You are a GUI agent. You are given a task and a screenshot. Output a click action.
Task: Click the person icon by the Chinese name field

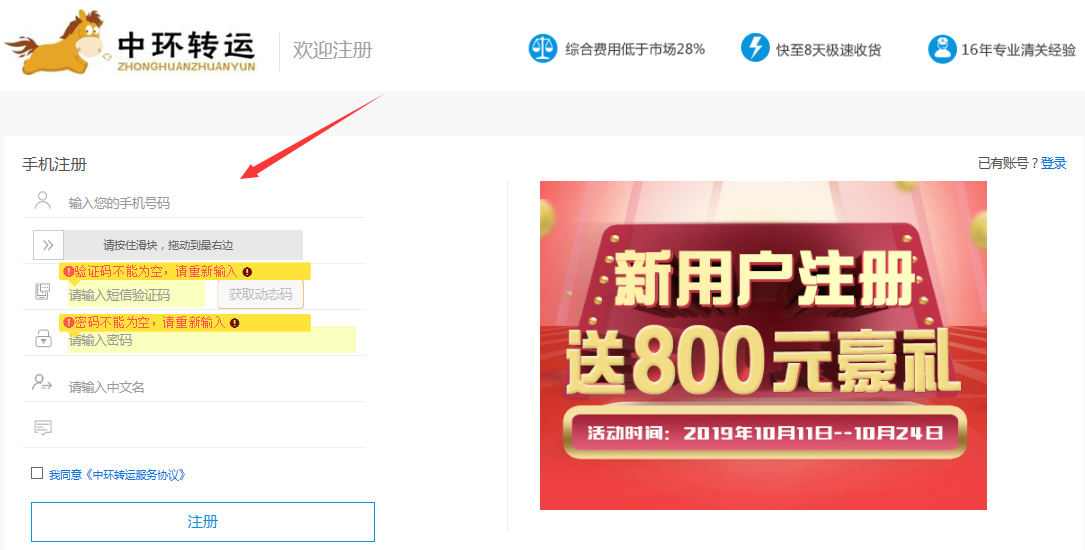click(x=42, y=383)
